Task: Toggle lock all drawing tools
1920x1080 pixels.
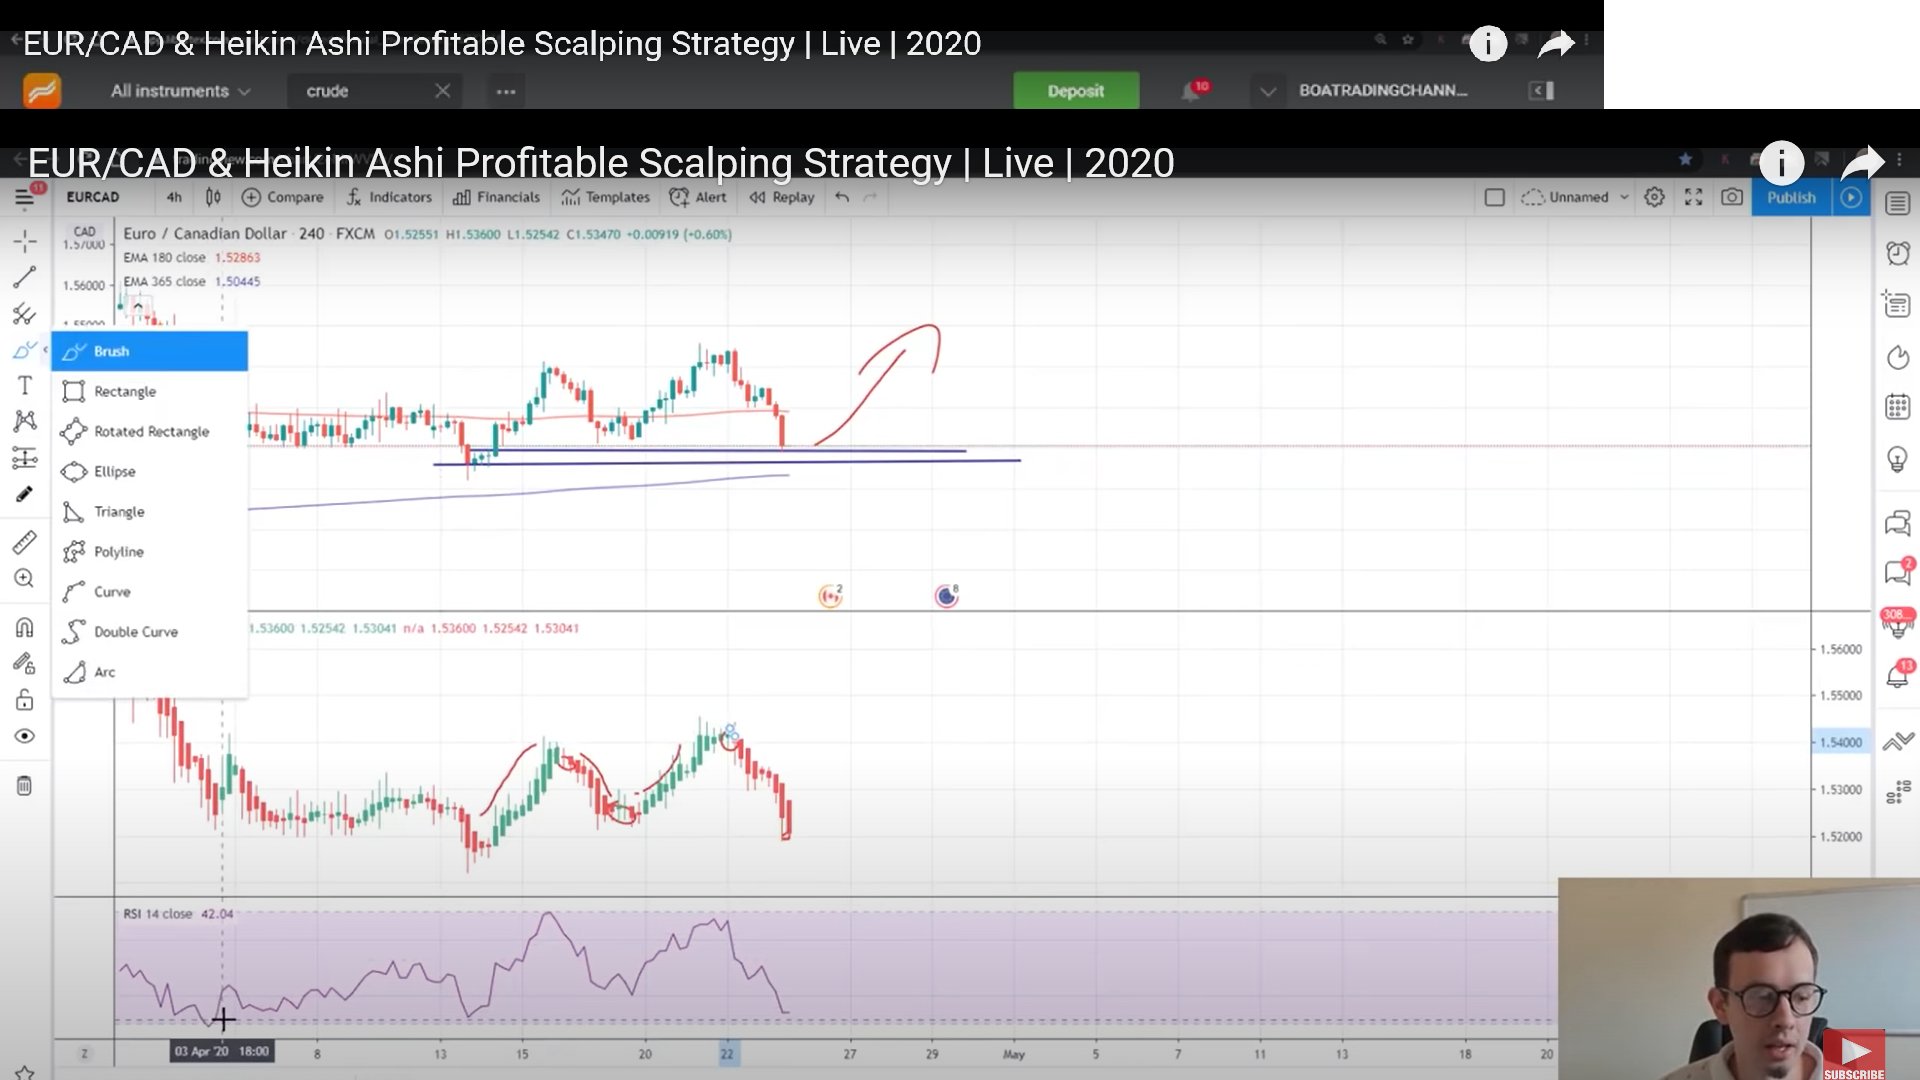Action: pos(24,699)
